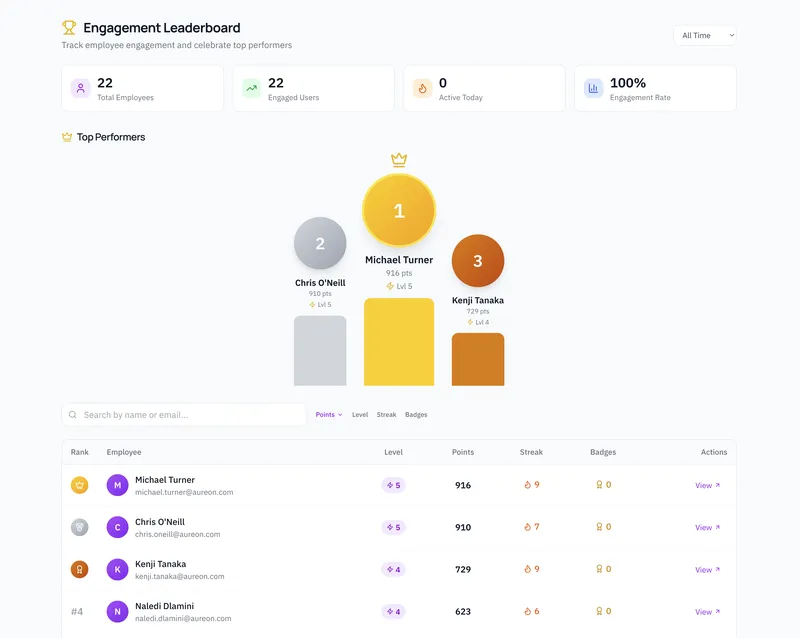
Task: Click the Points column header
Action: click(x=463, y=452)
